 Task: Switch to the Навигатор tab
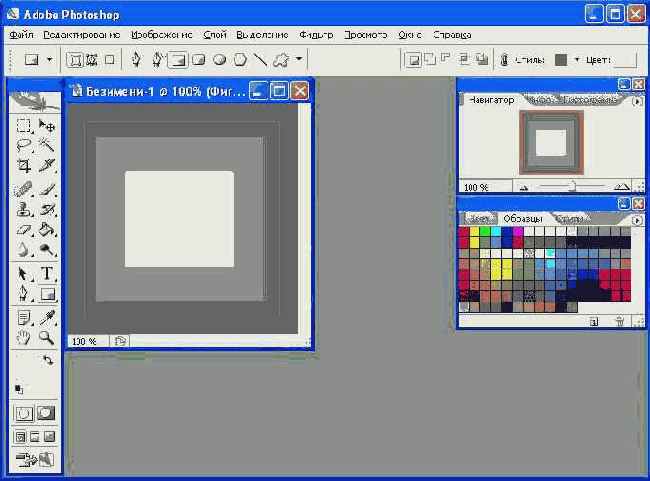coord(491,100)
